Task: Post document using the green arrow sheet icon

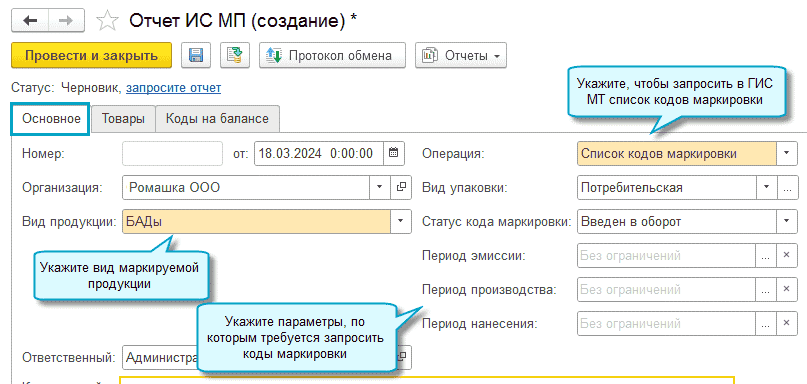Action: [x=235, y=55]
